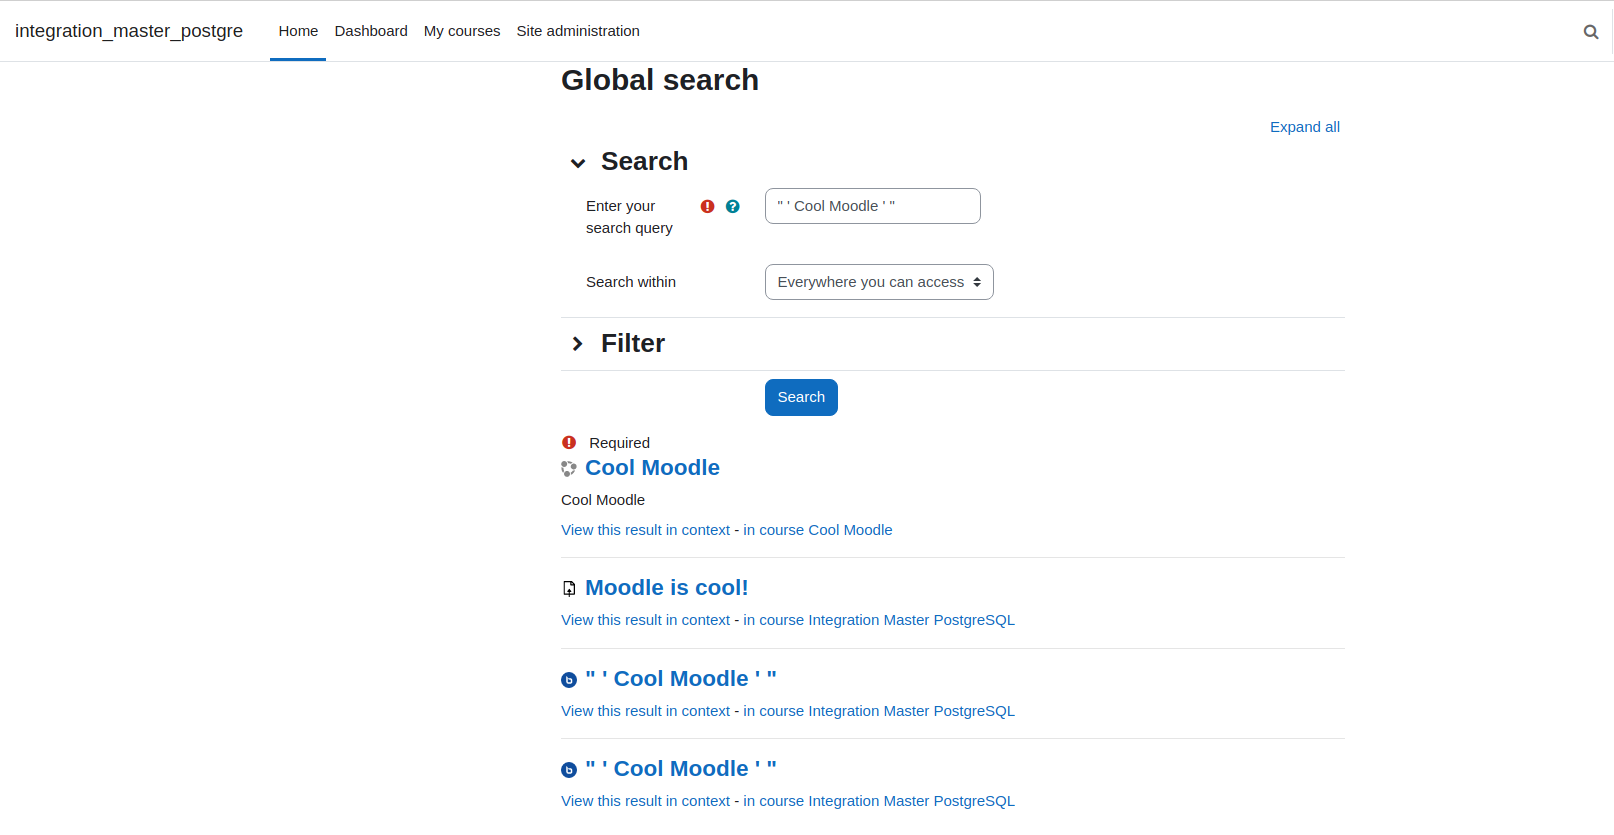View Moodle is cool! result in context

coord(645,620)
